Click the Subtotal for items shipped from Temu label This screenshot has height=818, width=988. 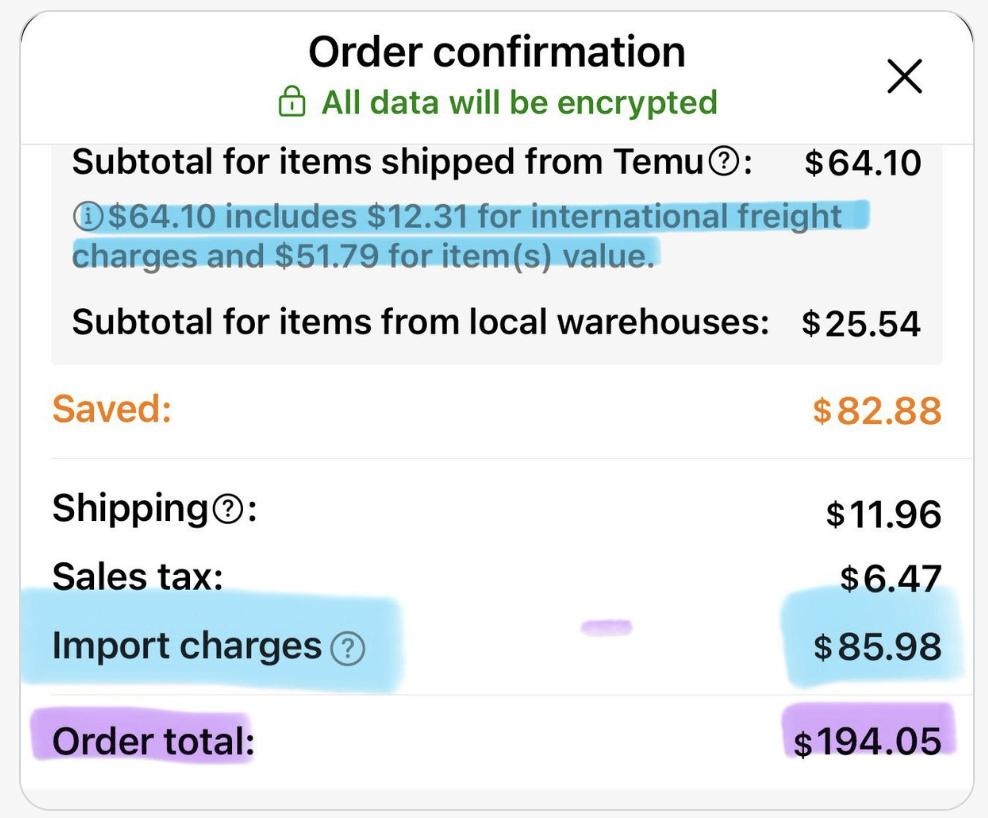tap(390, 162)
